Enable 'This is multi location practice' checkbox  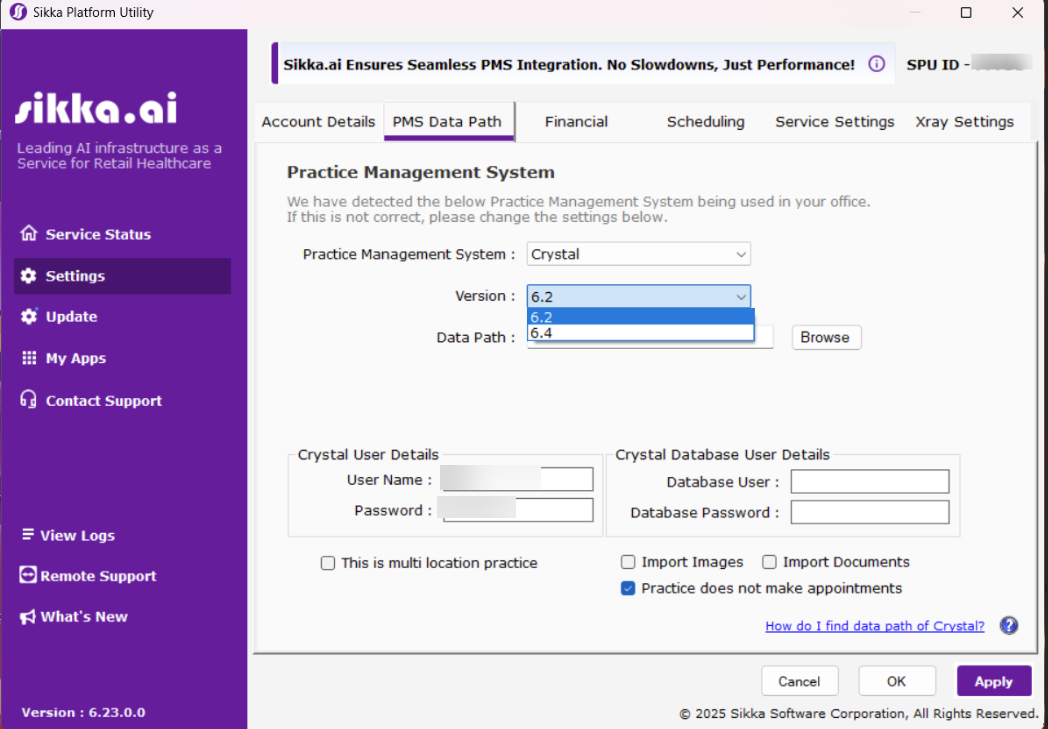click(328, 563)
